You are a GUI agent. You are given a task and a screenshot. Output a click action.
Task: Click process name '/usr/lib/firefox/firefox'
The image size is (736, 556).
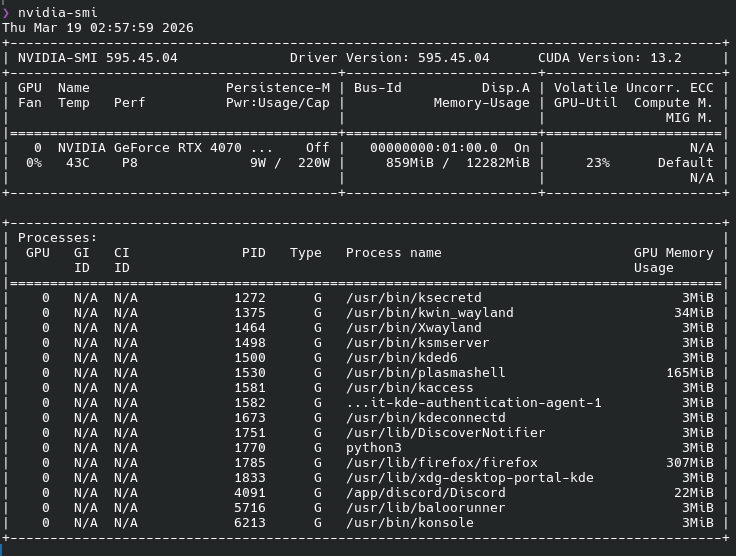click(442, 463)
